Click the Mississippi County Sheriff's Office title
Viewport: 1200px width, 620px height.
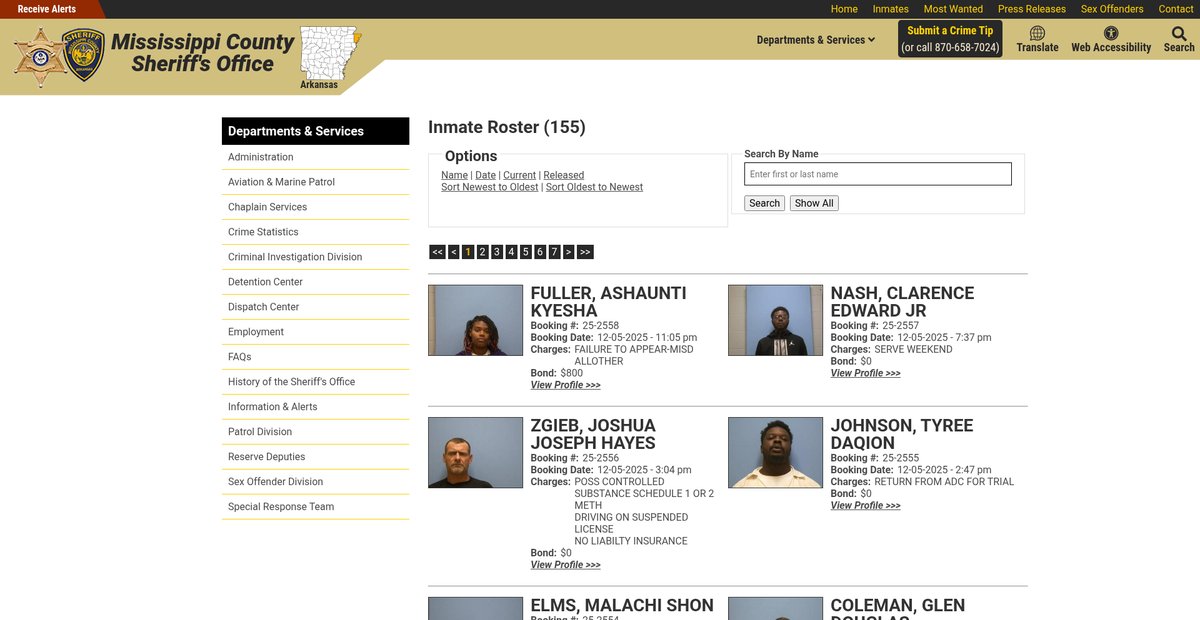[202, 53]
